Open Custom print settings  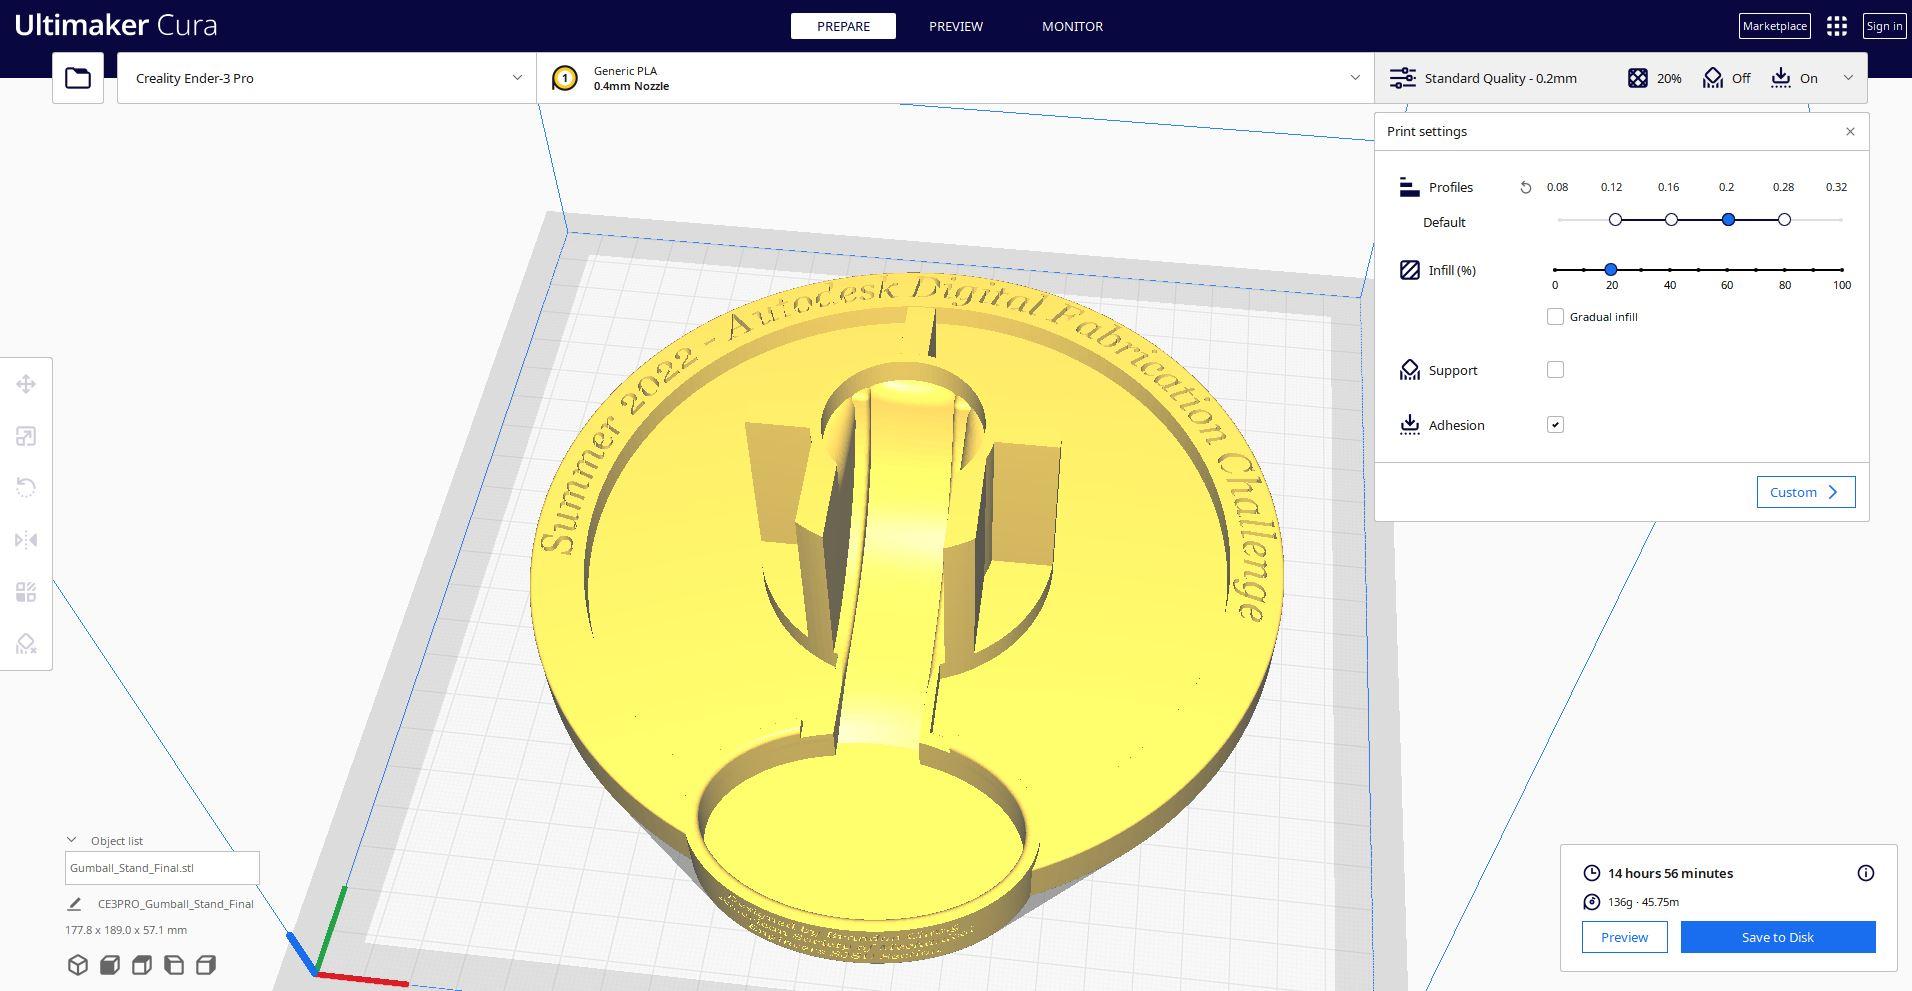click(x=1806, y=492)
